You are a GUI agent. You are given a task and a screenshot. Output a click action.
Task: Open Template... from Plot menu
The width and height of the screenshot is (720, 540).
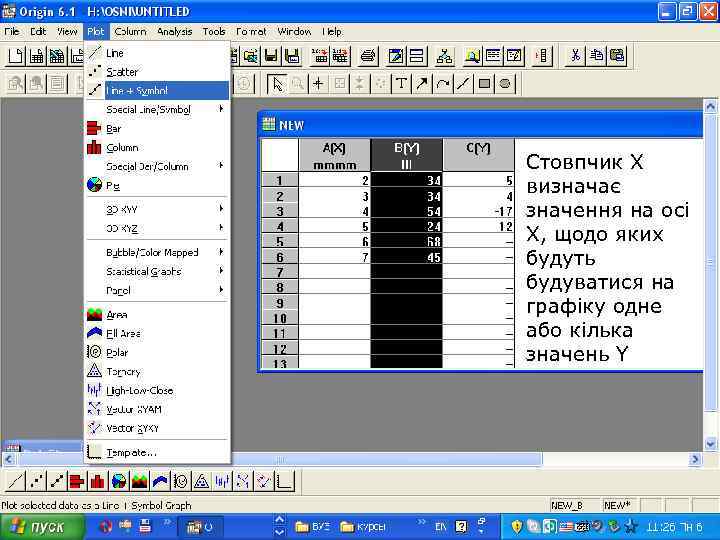[157, 452]
